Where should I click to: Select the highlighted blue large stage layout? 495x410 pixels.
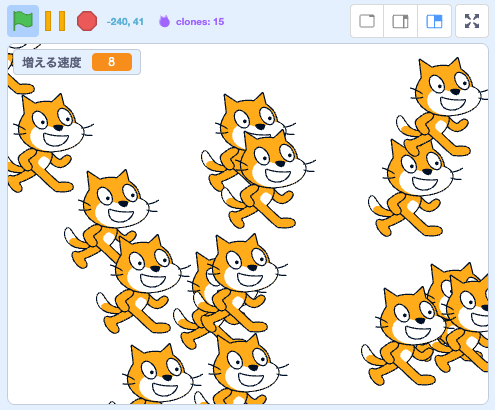coord(434,21)
